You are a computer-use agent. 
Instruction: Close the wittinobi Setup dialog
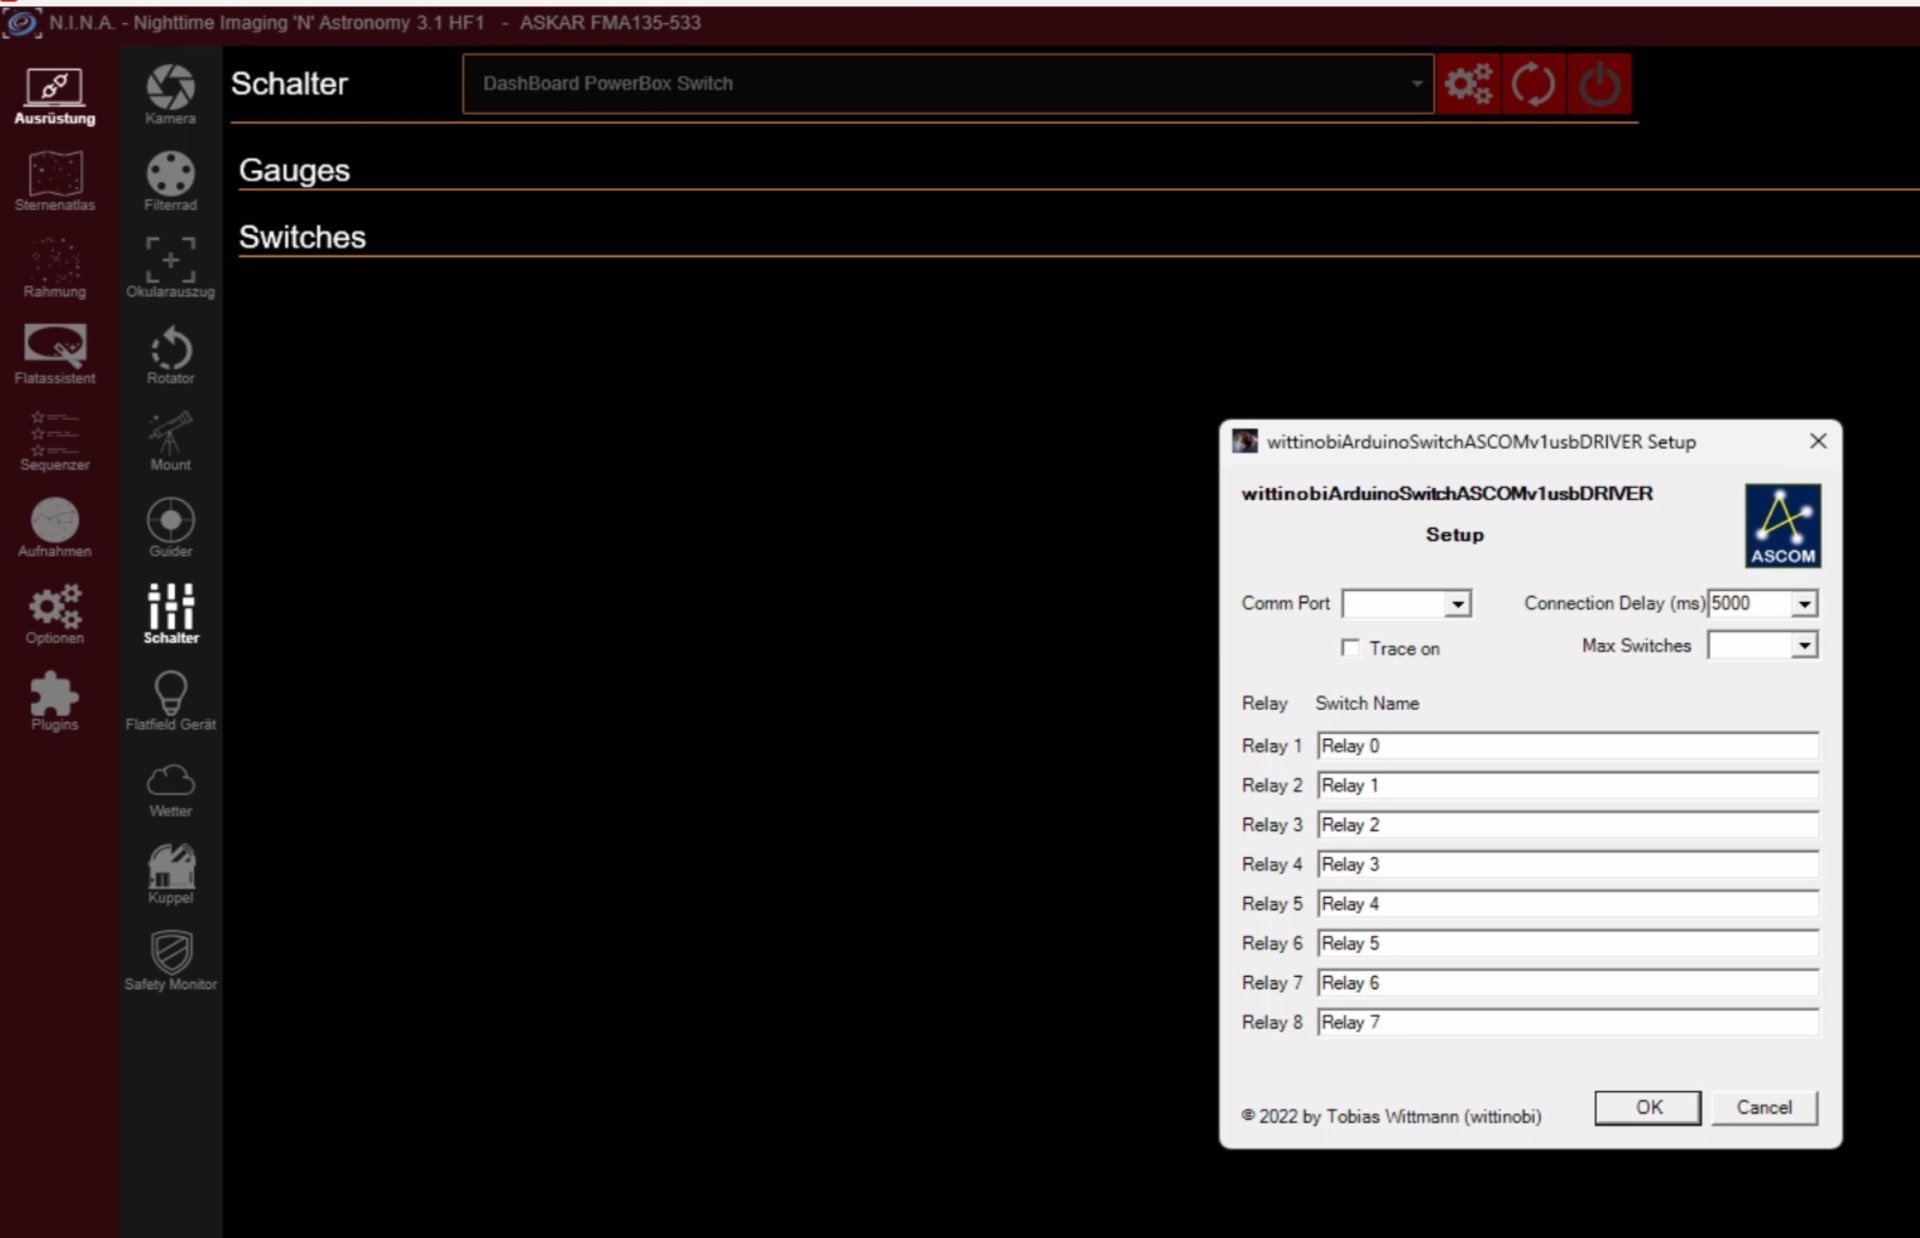pyautogui.click(x=1818, y=441)
